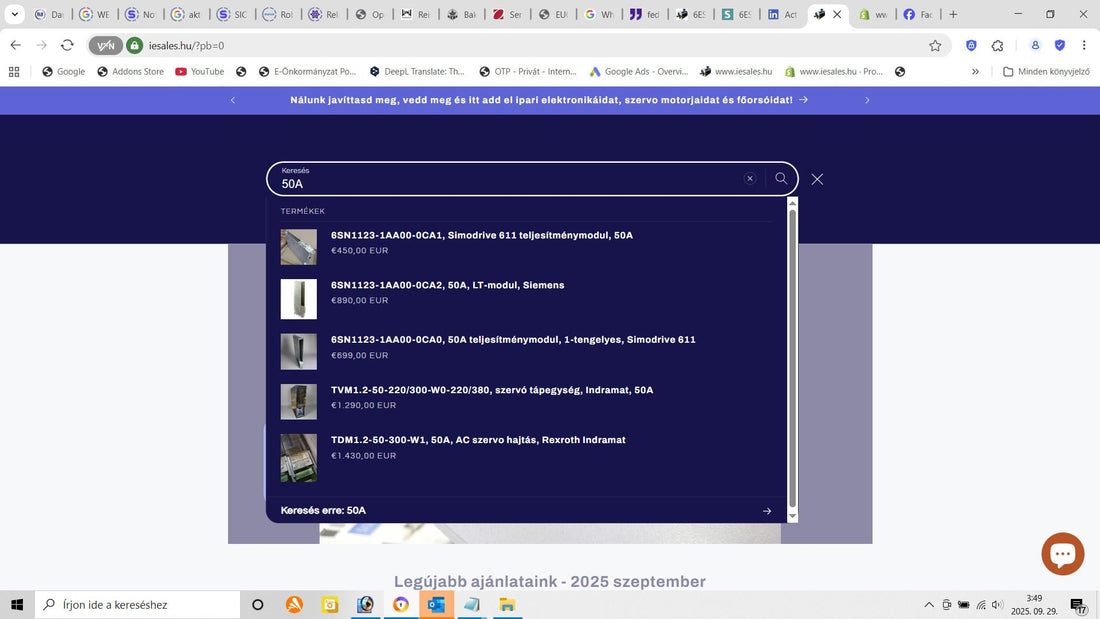Open the Shopify chat bubble
The width and height of the screenshot is (1100, 619).
click(x=1062, y=553)
